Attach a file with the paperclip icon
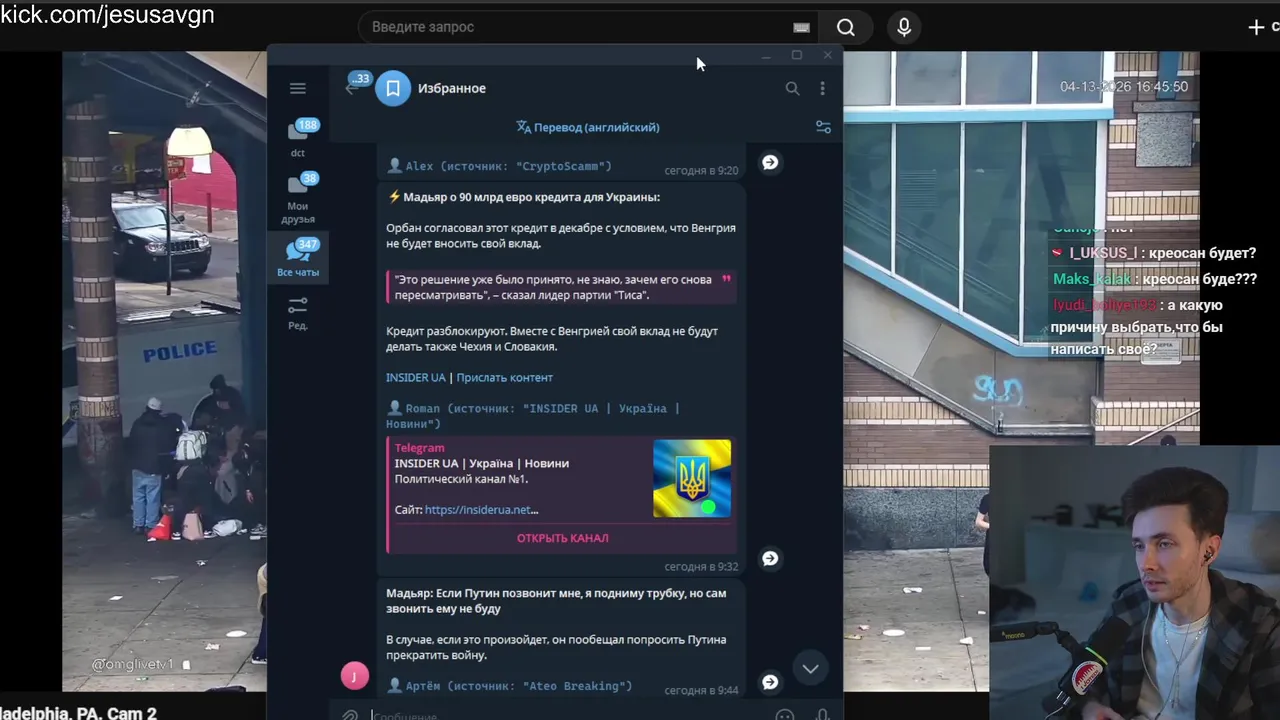 coord(350,715)
